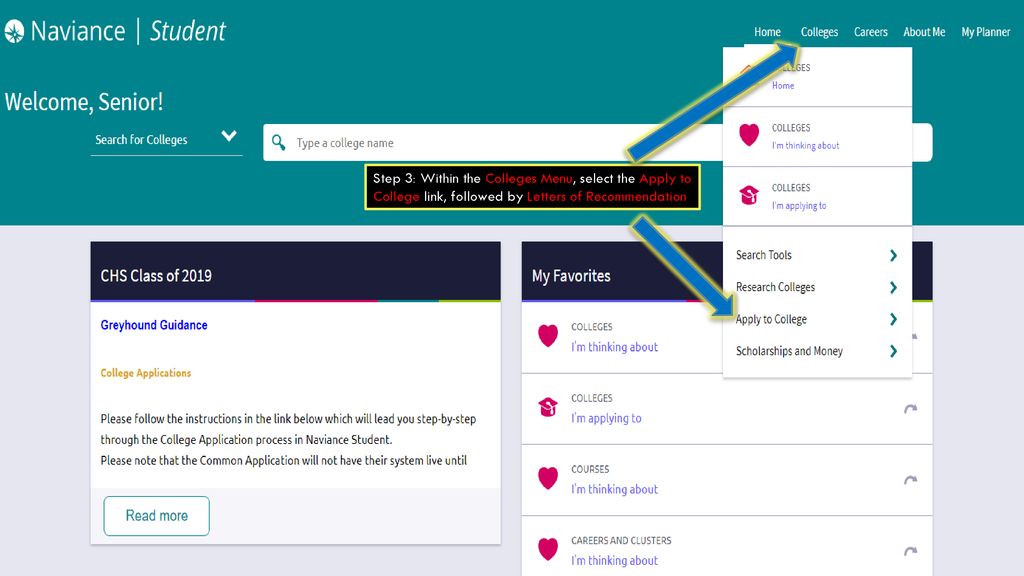Expand the Search Tools submenu

(817, 255)
